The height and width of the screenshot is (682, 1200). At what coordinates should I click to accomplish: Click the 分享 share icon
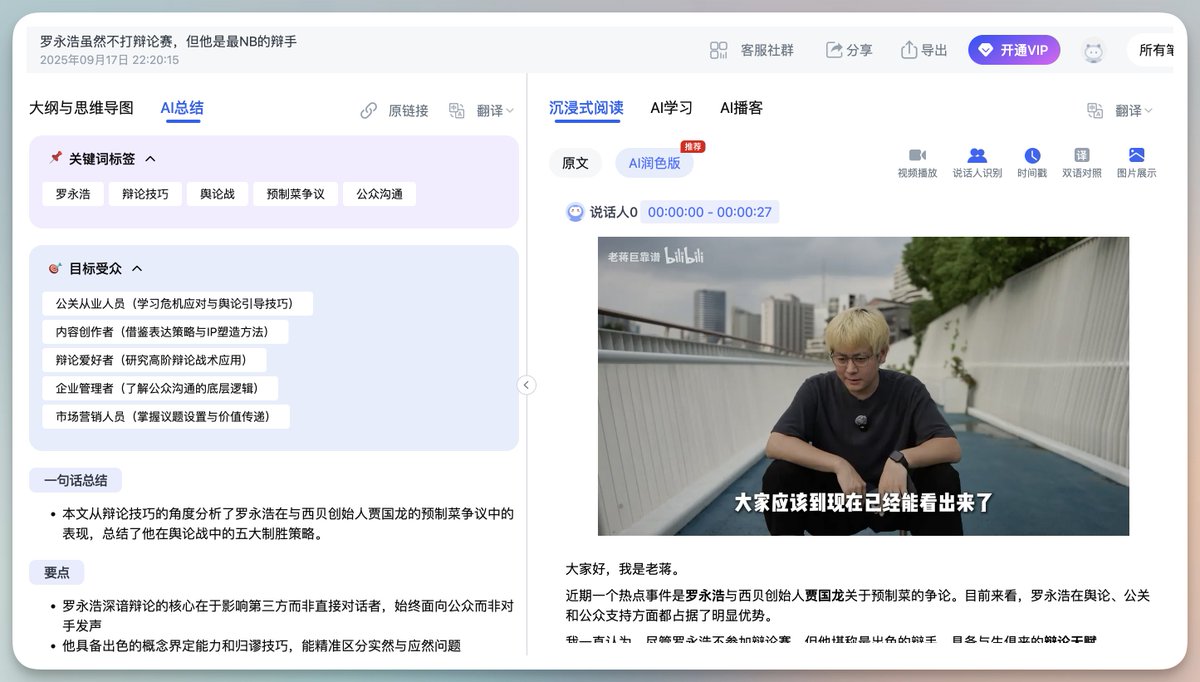(834, 50)
